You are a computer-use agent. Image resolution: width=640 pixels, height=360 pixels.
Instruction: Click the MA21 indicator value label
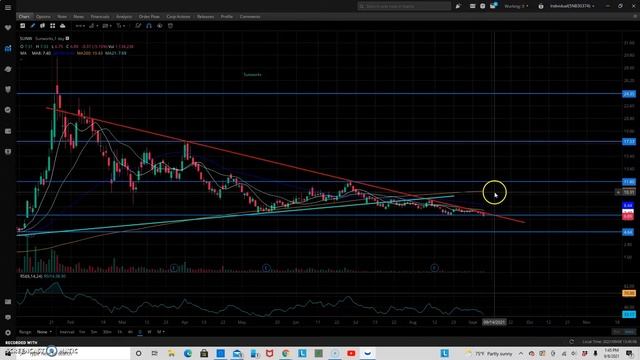tap(116, 53)
